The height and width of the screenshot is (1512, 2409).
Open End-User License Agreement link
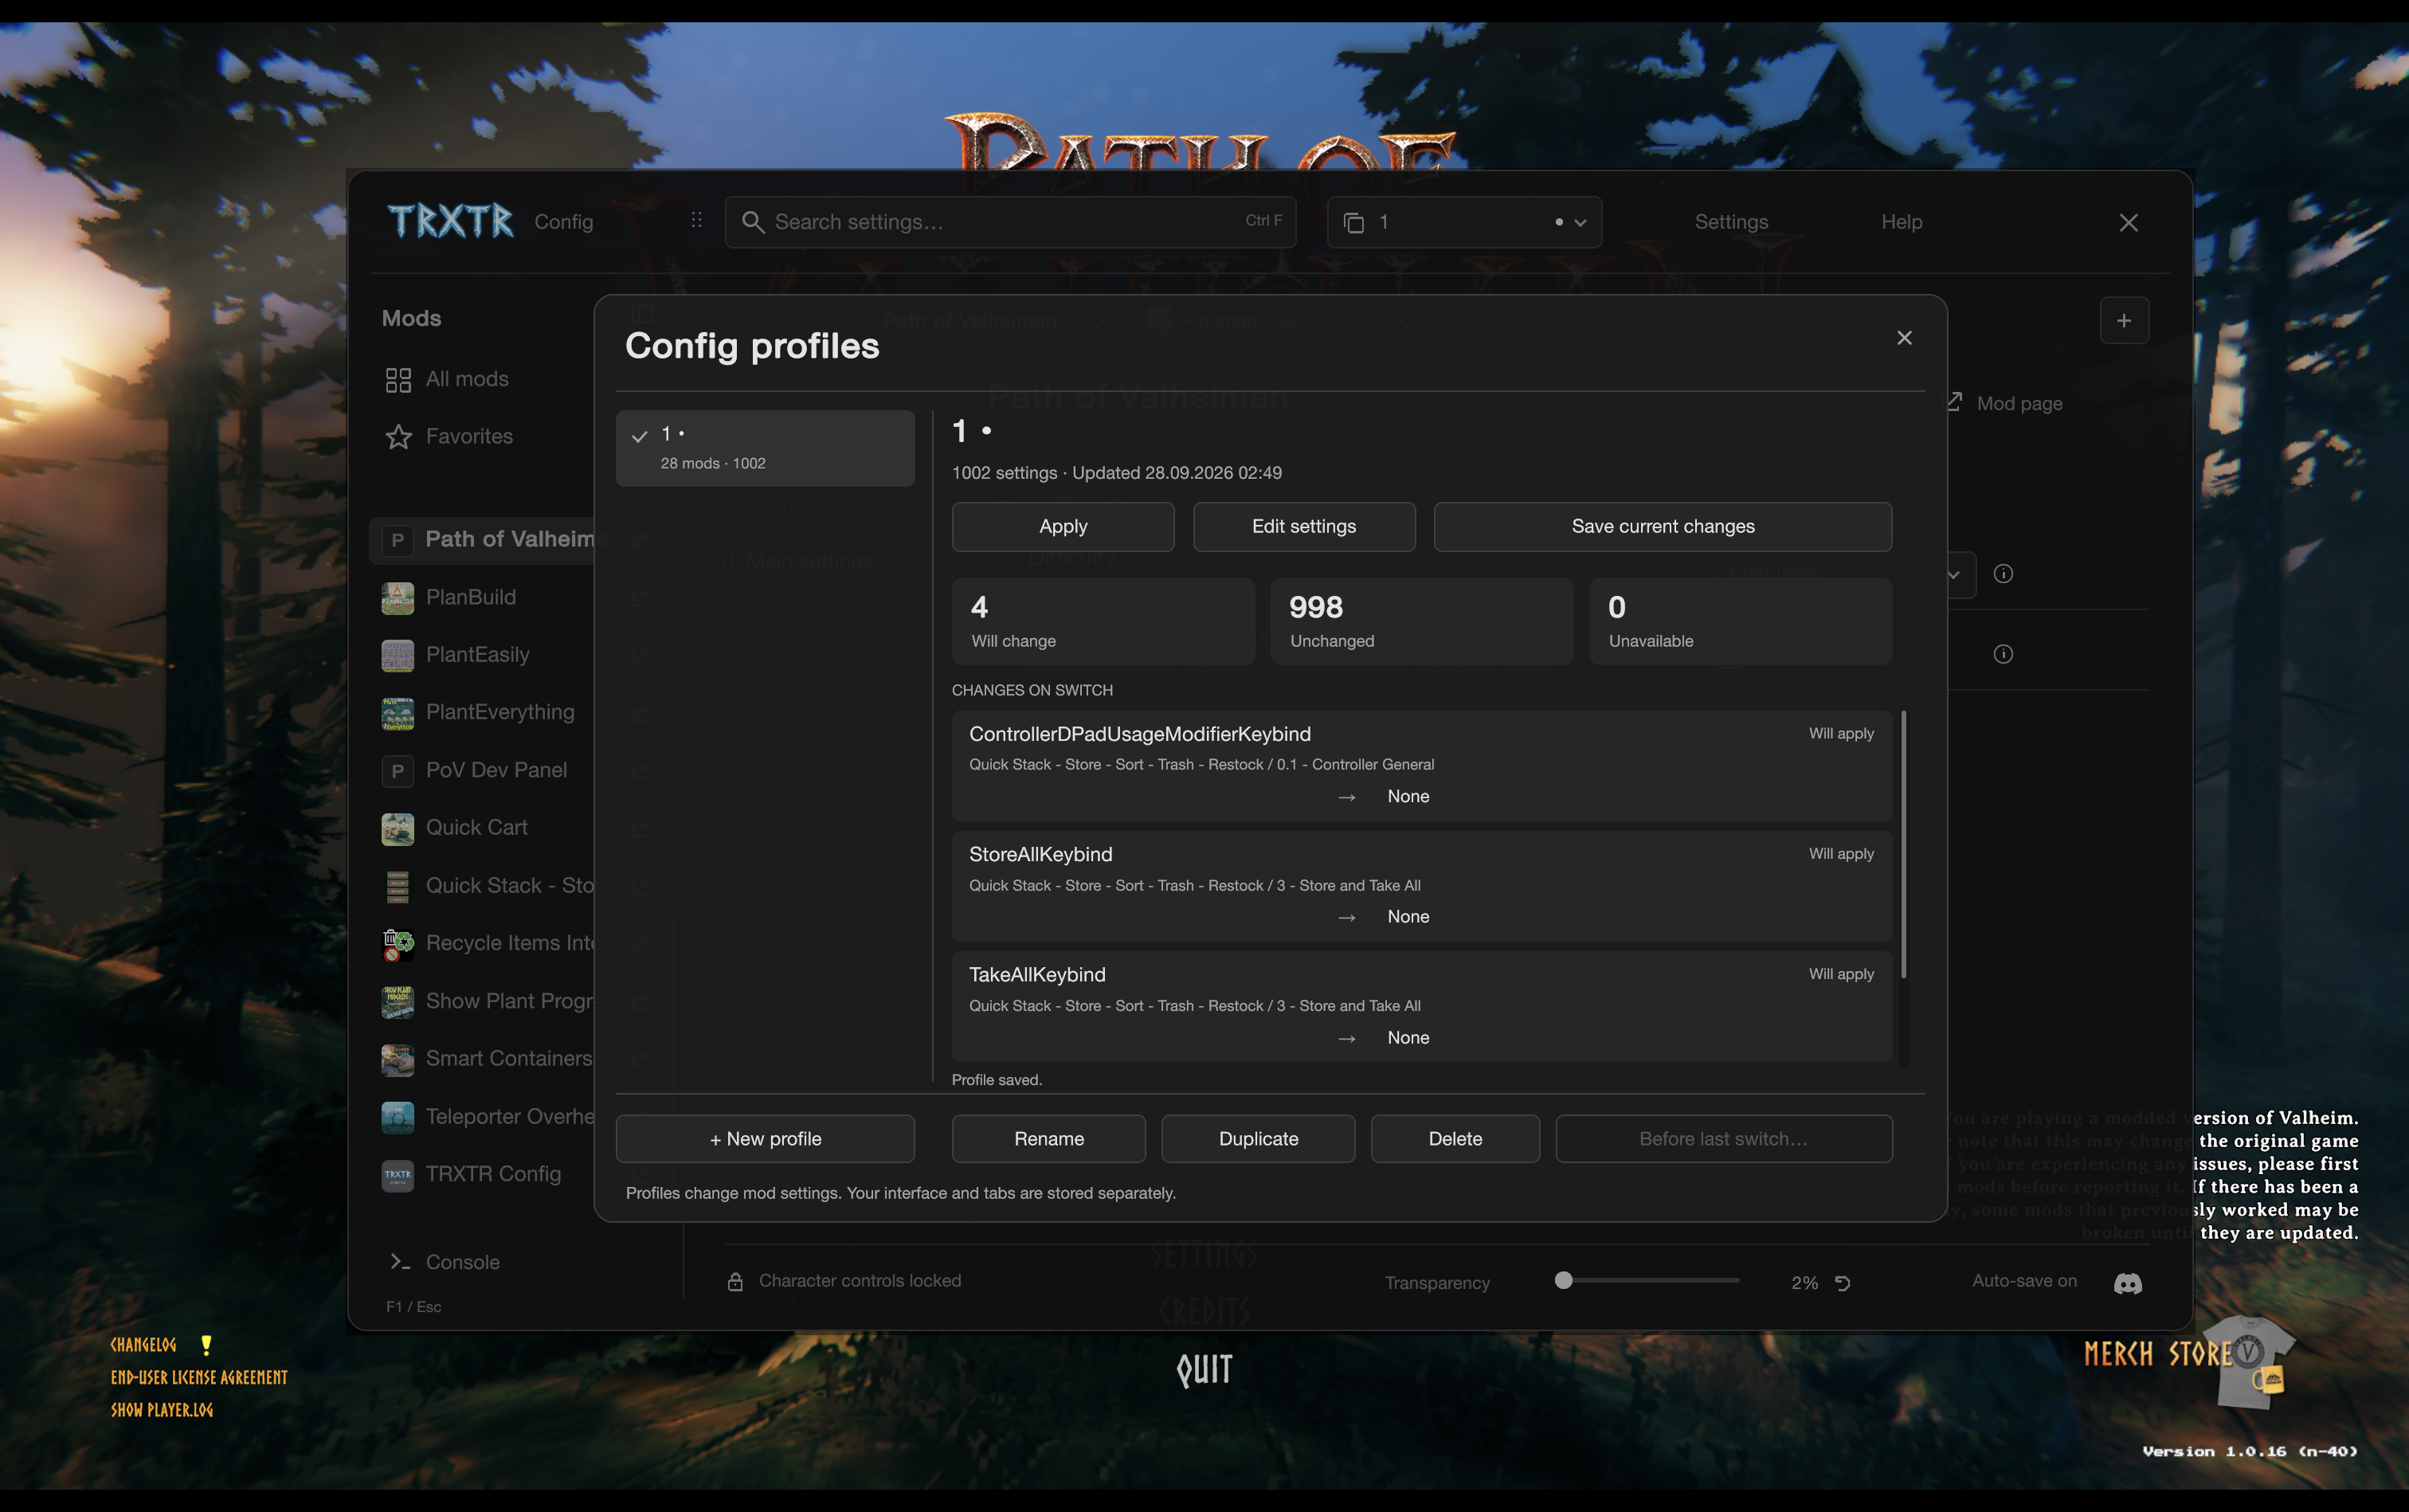(x=199, y=1378)
